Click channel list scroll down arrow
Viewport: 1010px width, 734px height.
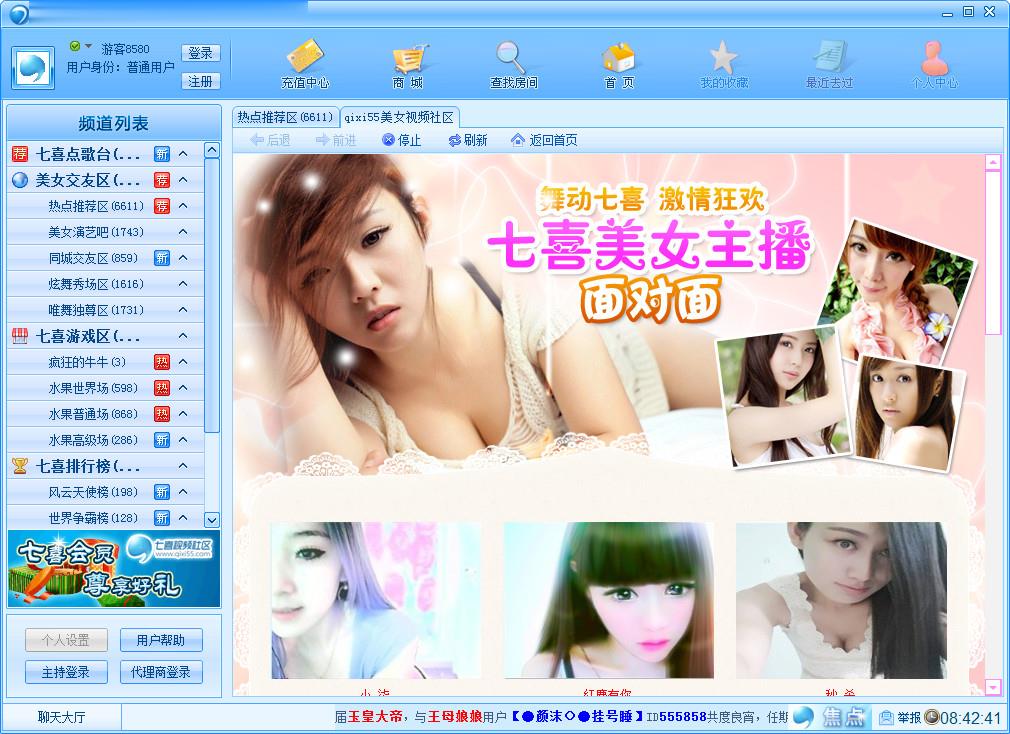[x=212, y=520]
